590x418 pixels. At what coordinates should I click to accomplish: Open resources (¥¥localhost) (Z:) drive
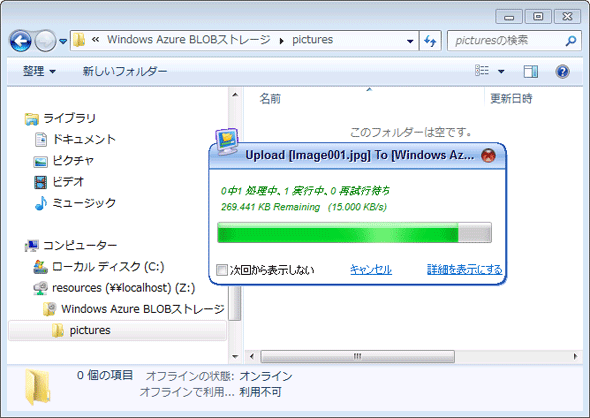123,288
